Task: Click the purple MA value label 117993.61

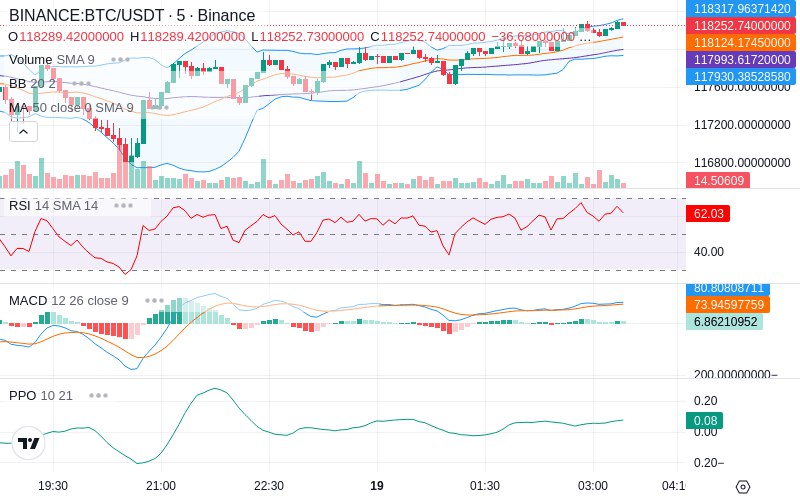Action: click(x=741, y=60)
